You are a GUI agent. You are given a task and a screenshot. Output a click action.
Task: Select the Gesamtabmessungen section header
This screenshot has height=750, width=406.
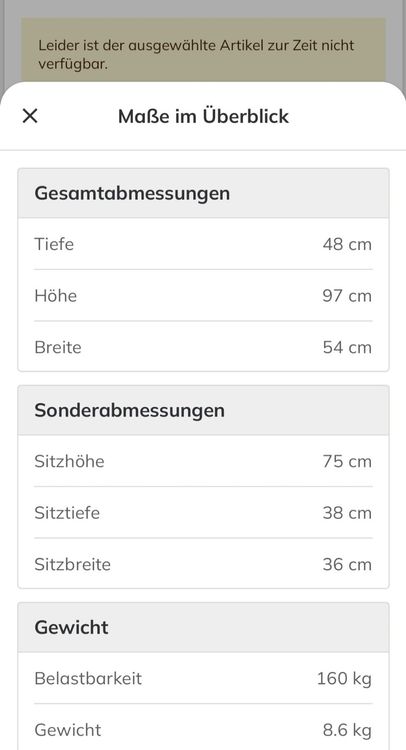point(203,193)
